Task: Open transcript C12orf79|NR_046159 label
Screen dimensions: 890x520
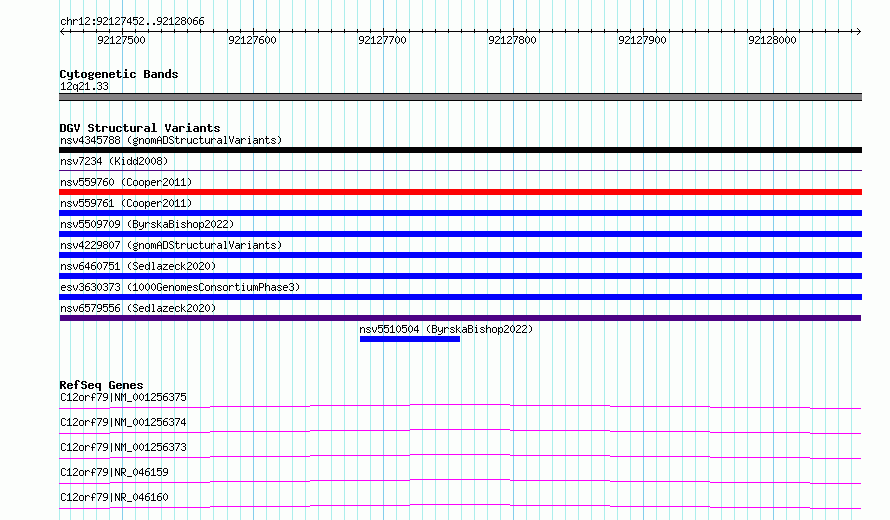Action: click(114, 472)
